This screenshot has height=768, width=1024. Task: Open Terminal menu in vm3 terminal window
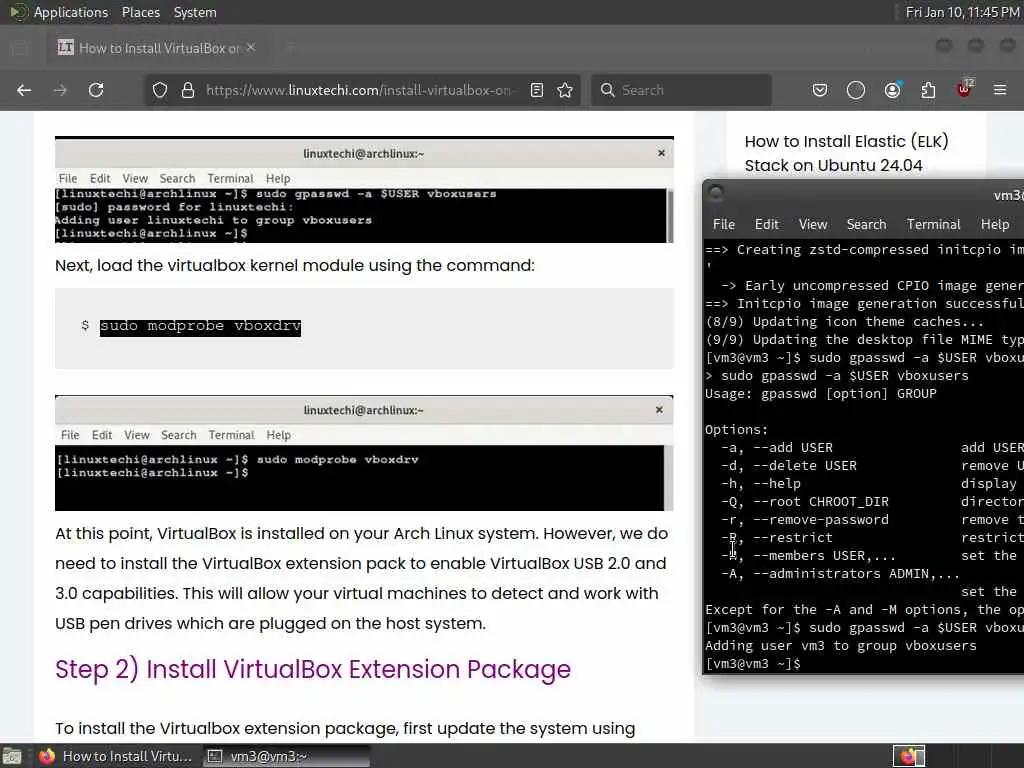click(934, 224)
